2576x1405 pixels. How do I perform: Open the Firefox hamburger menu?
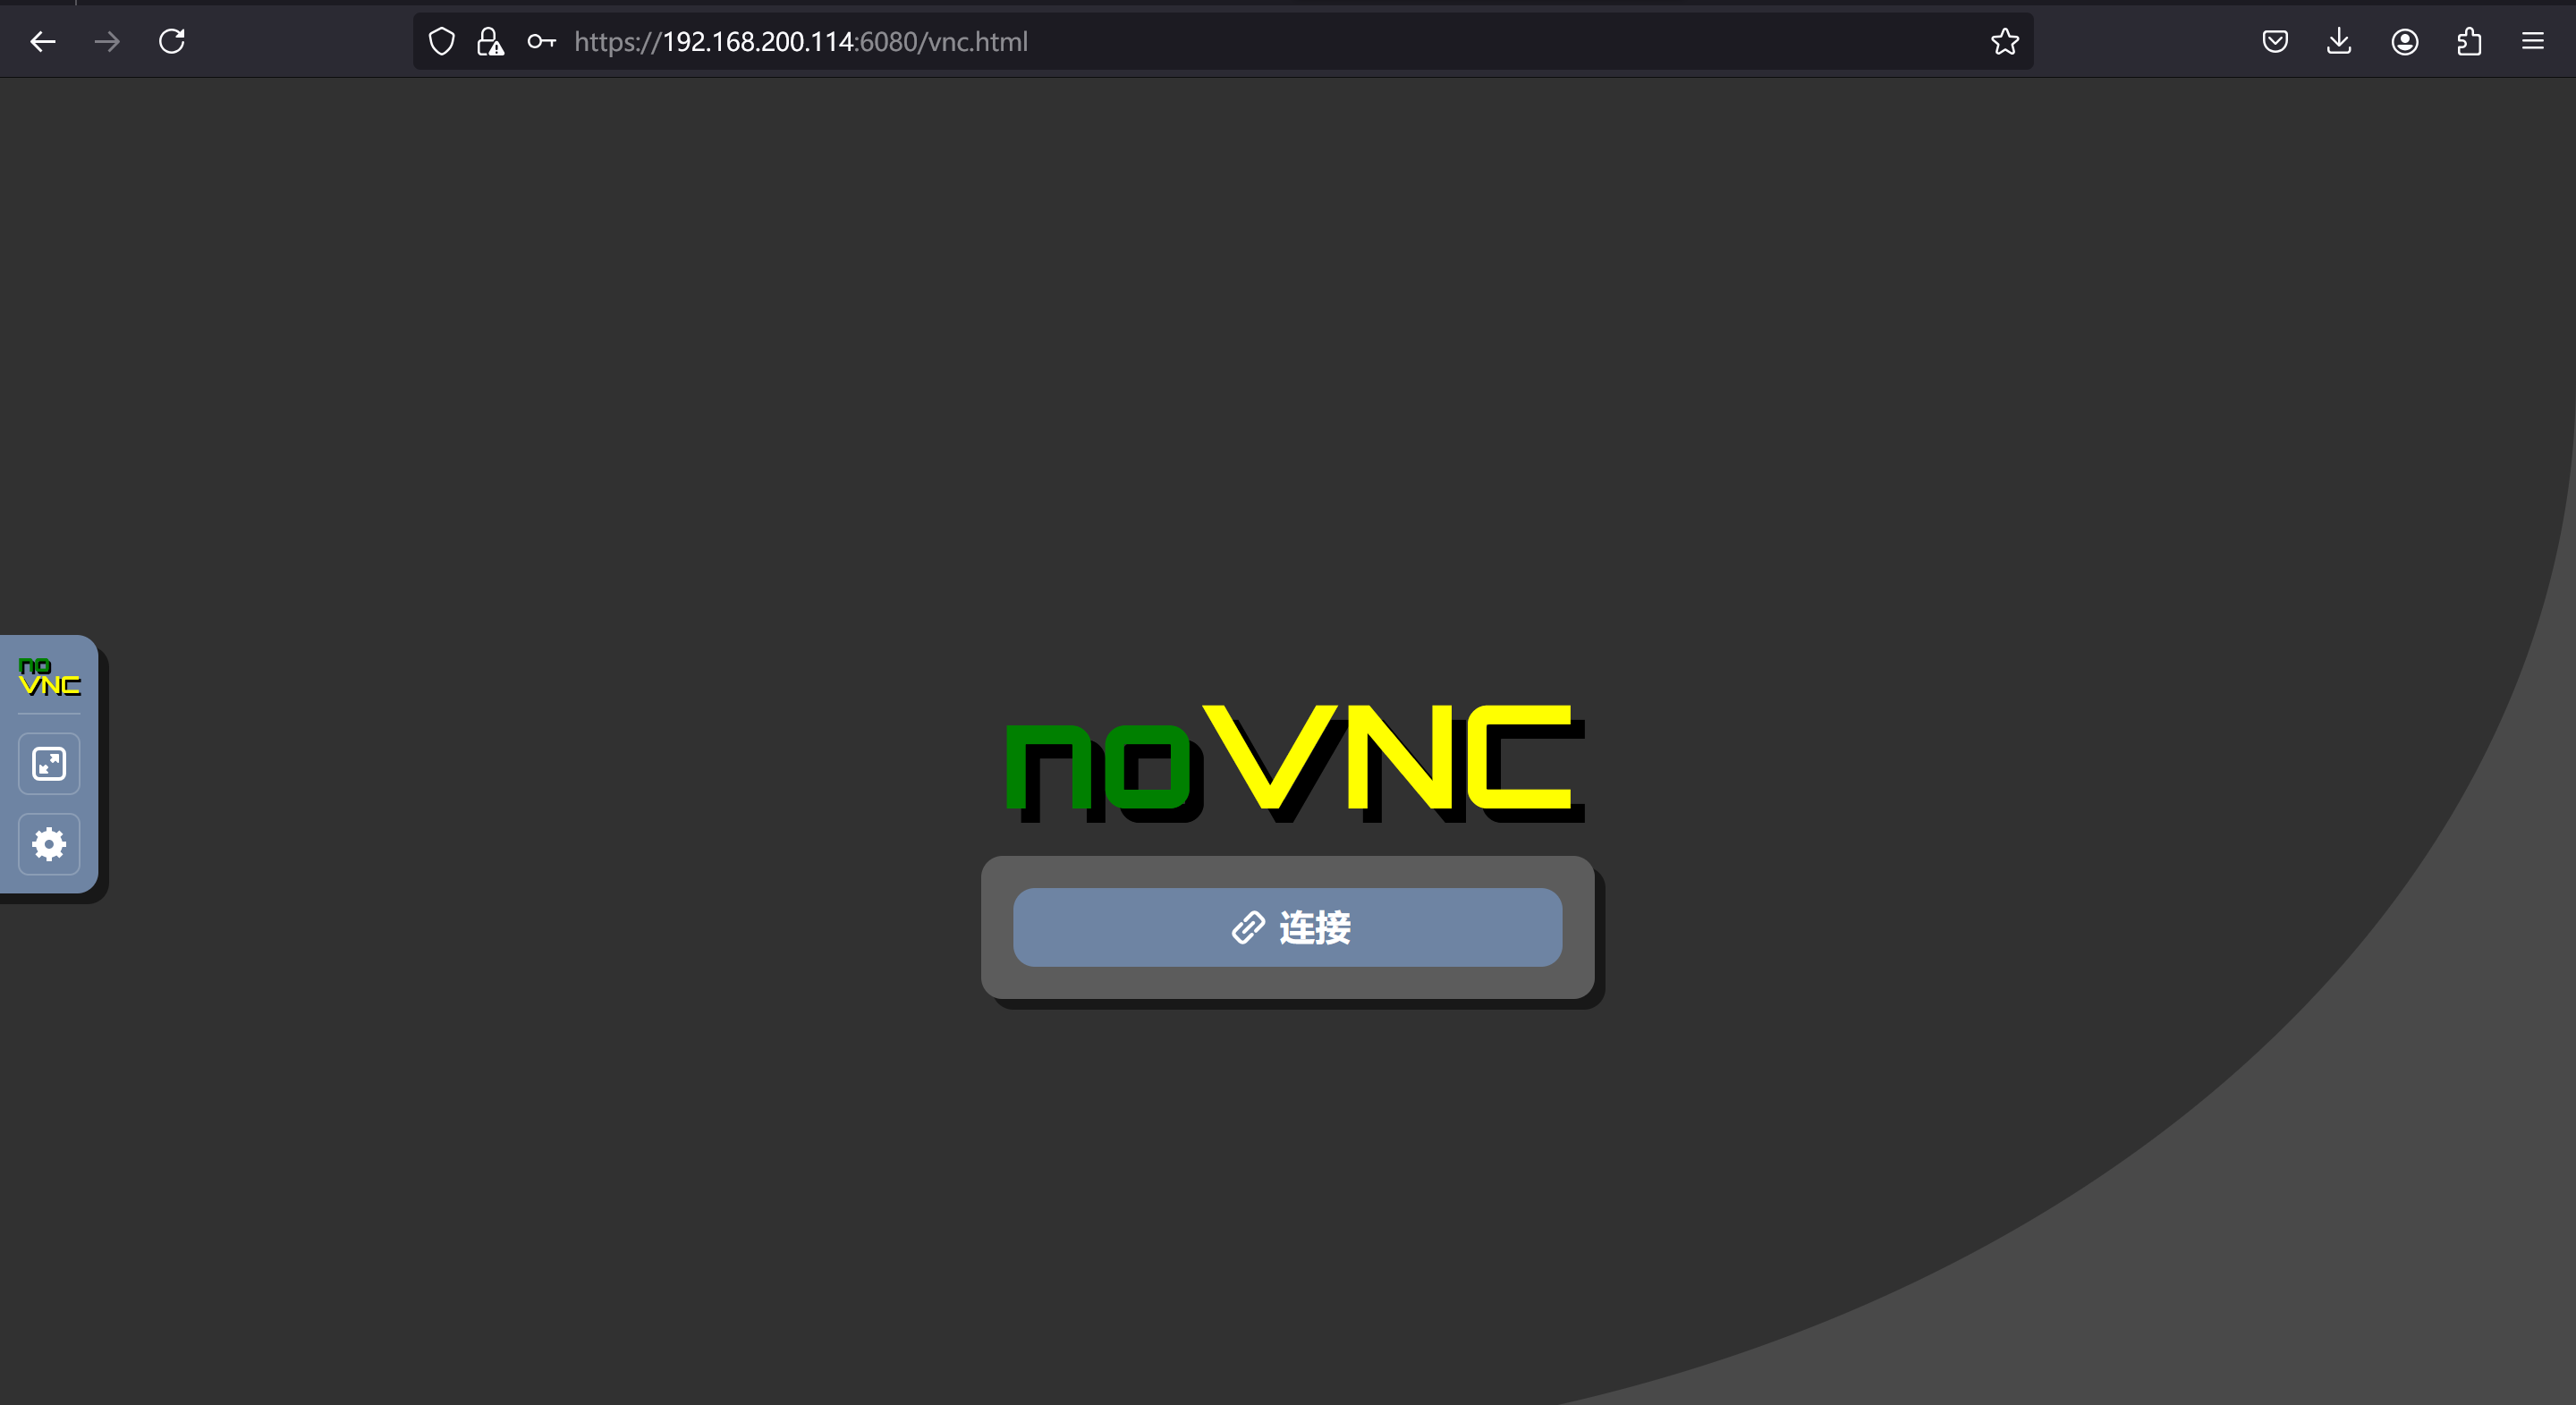2534,41
